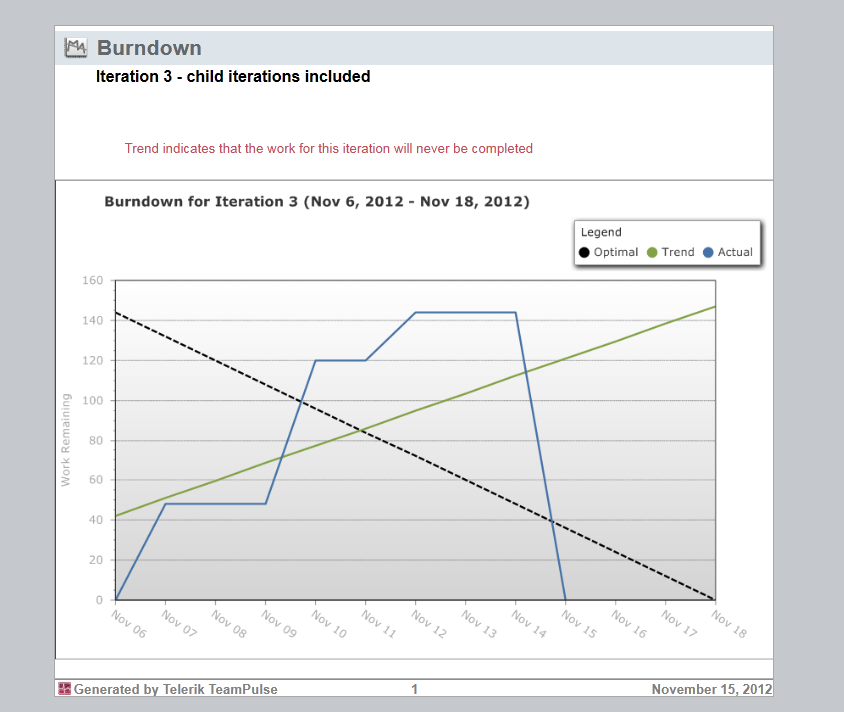Click the Nov 15 axis label
The width and height of the screenshot is (844, 712).
pyautogui.click(x=579, y=624)
